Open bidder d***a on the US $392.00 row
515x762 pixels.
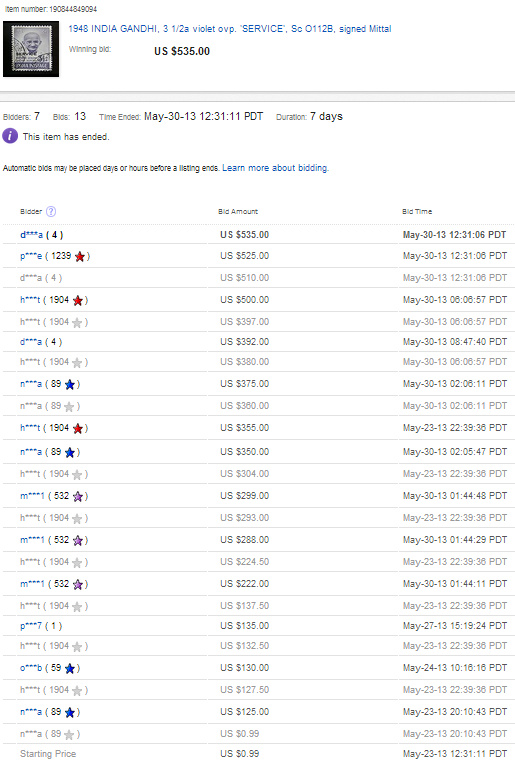click(31, 342)
